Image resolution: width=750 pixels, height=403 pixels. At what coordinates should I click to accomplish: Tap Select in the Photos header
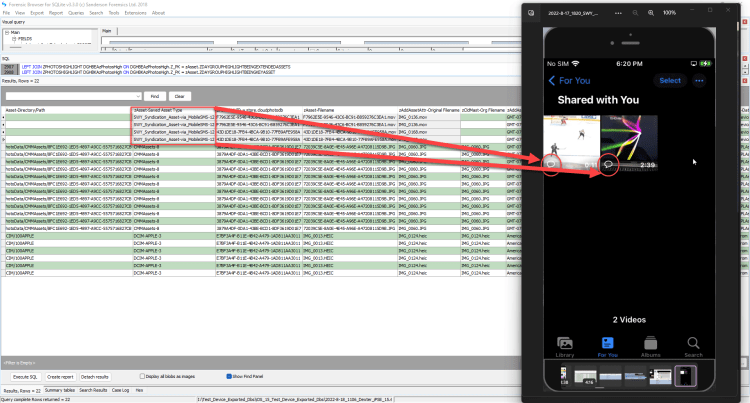point(669,80)
